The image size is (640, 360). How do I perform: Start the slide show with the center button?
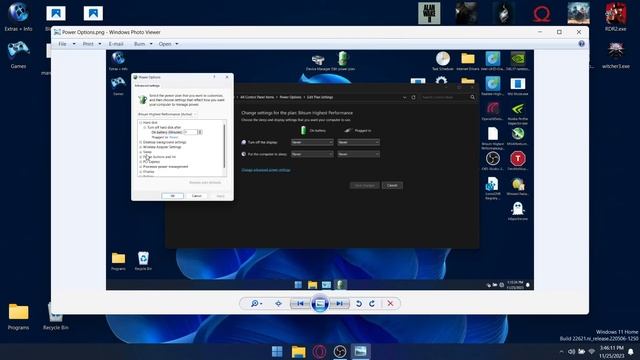click(320, 304)
